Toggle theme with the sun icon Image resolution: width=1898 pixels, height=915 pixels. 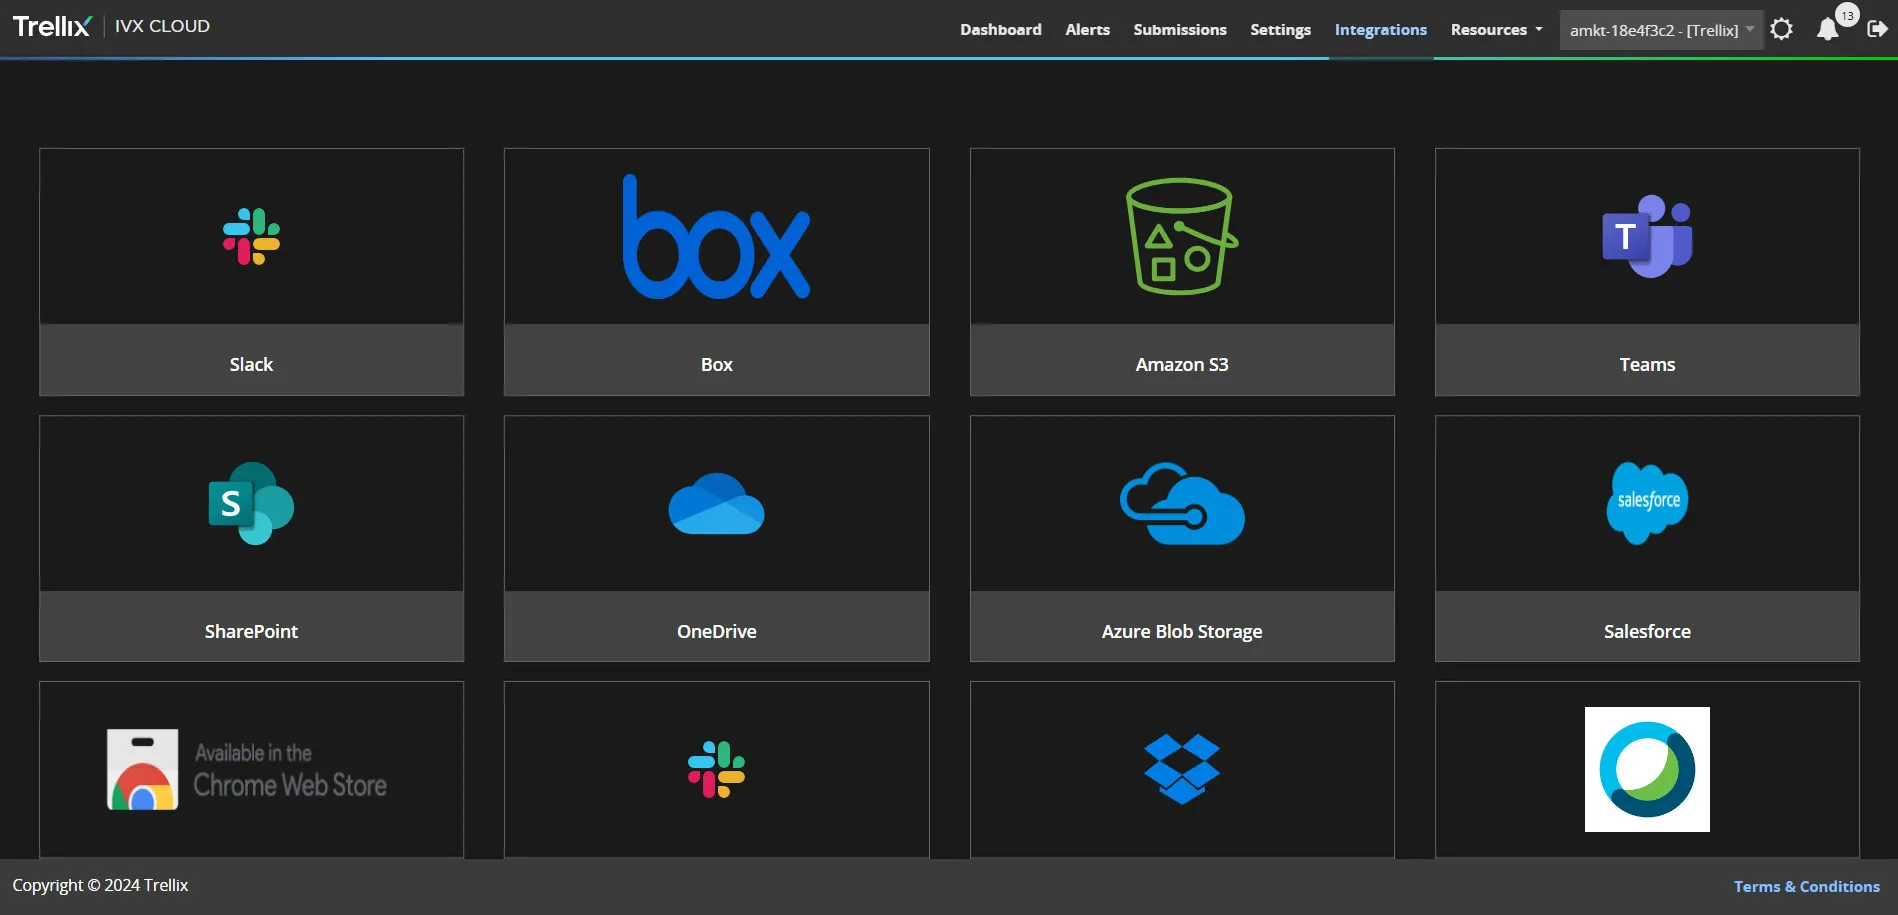point(1781,29)
